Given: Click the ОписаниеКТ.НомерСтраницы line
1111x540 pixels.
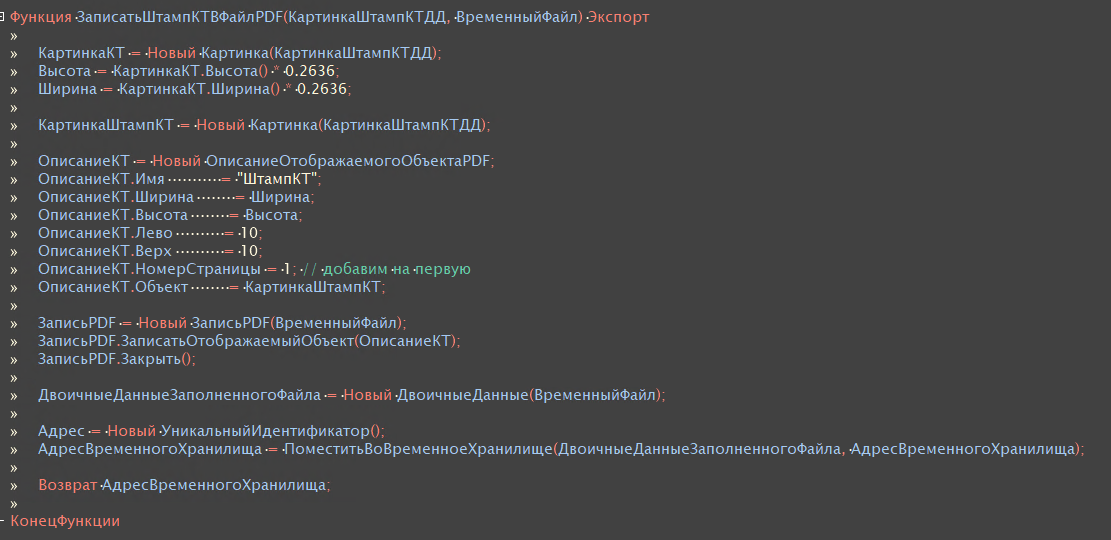Looking at the screenshot, I should tap(254, 269).
